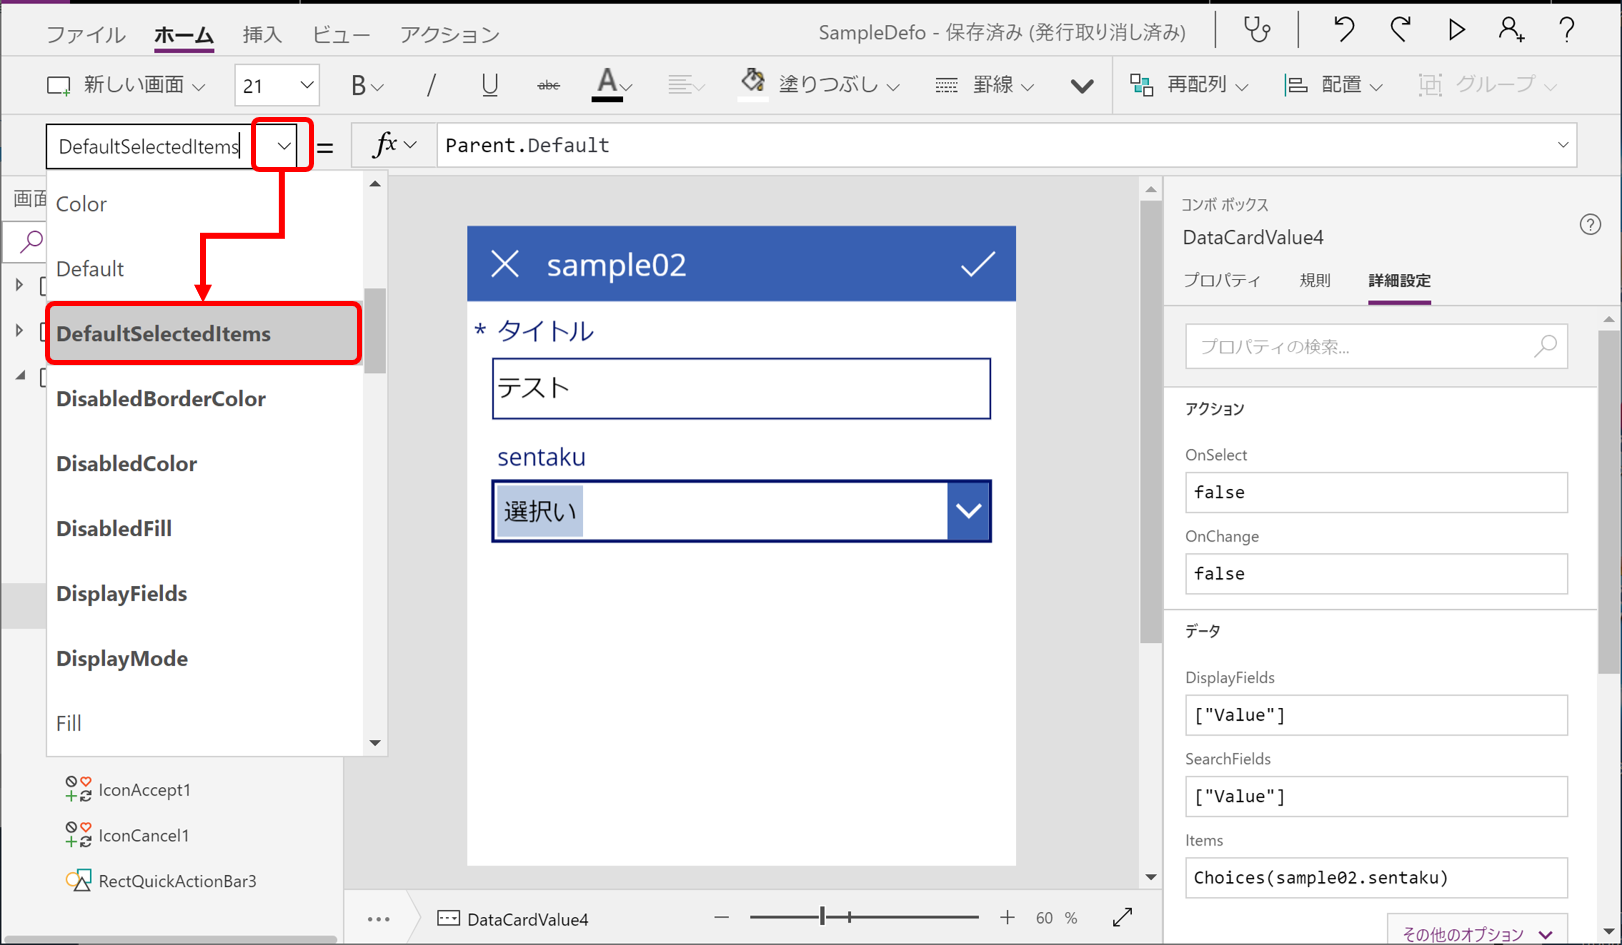Apply underline formatting
1622x945 pixels.
pyautogui.click(x=489, y=85)
